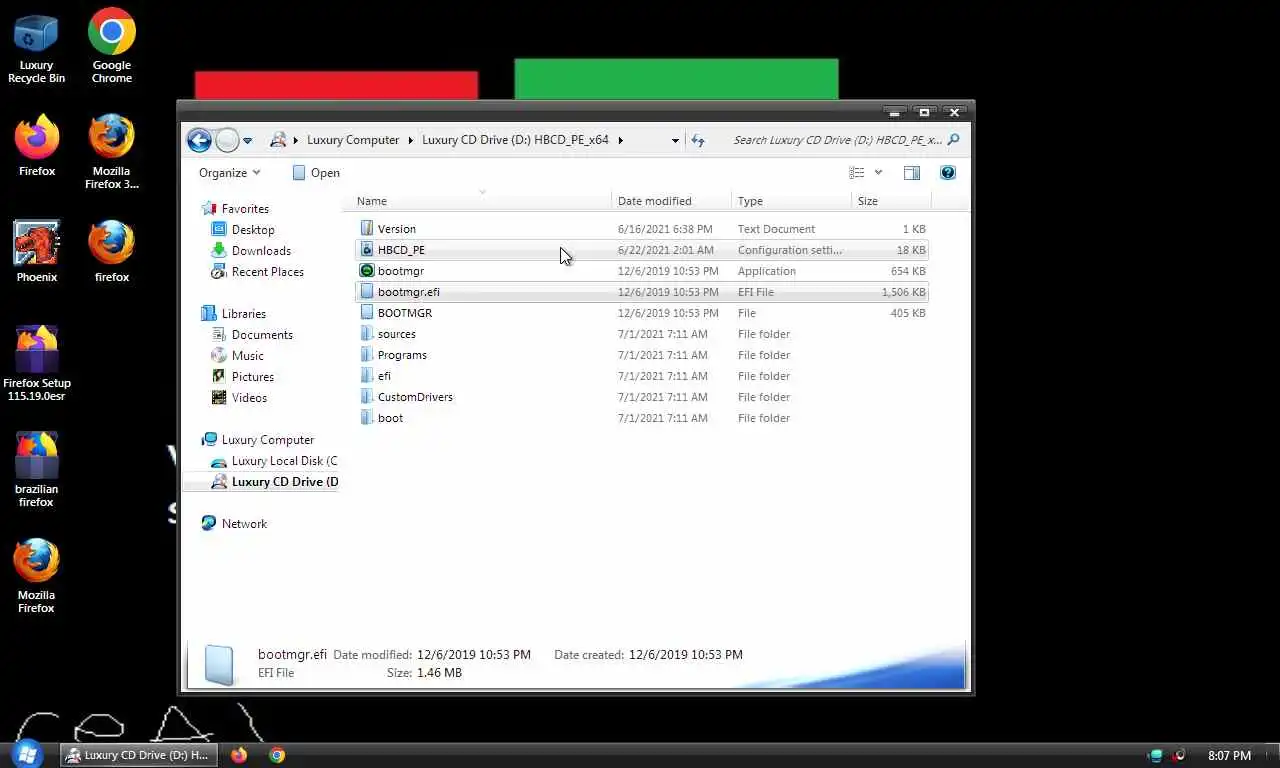1280x768 pixels.
Task: Click the Explorer Forward arrow button
Action: (228, 140)
